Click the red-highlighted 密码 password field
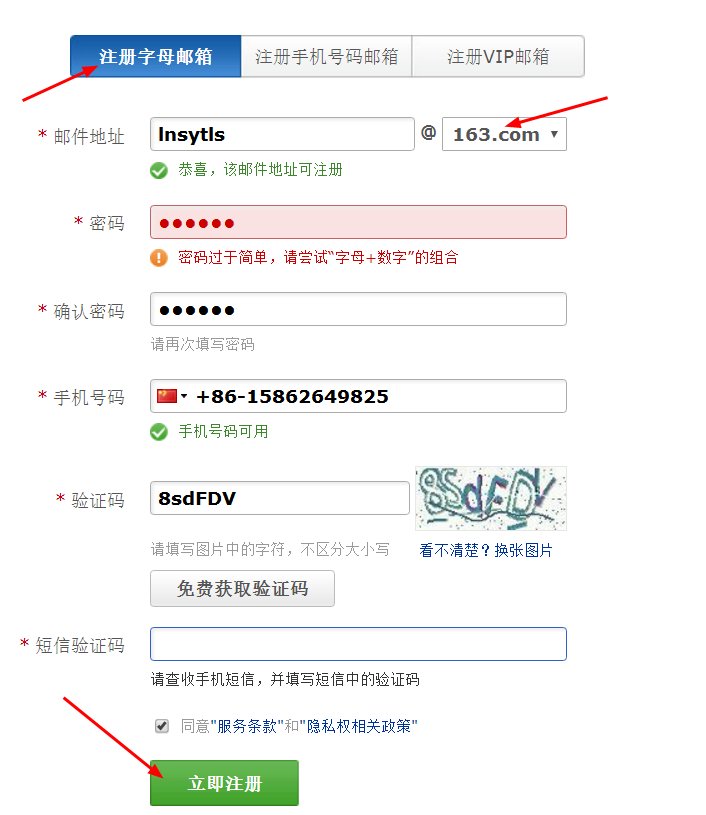Viewport: 706px width, 815px height. 358,222
